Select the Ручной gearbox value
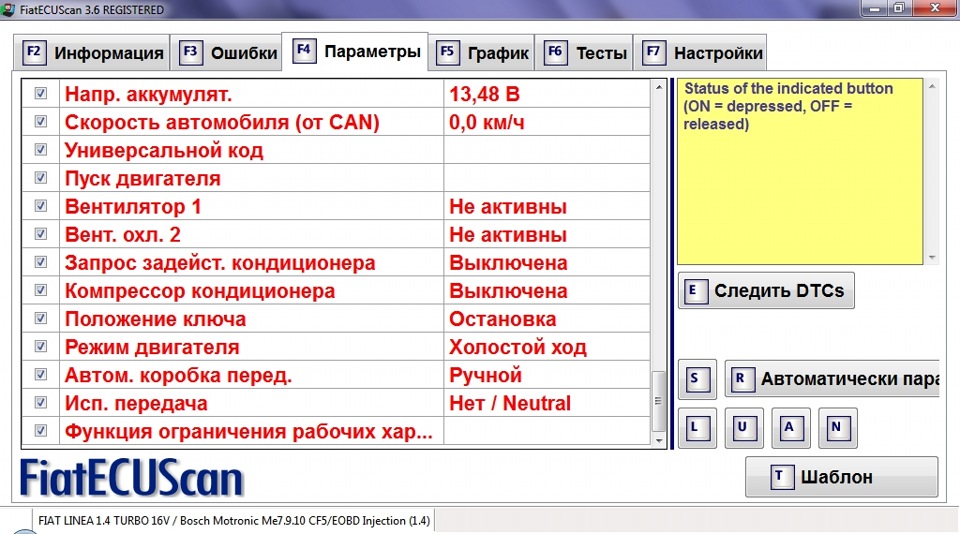The width and height of the screenshot is (960, 534). (x=486, y=375)
